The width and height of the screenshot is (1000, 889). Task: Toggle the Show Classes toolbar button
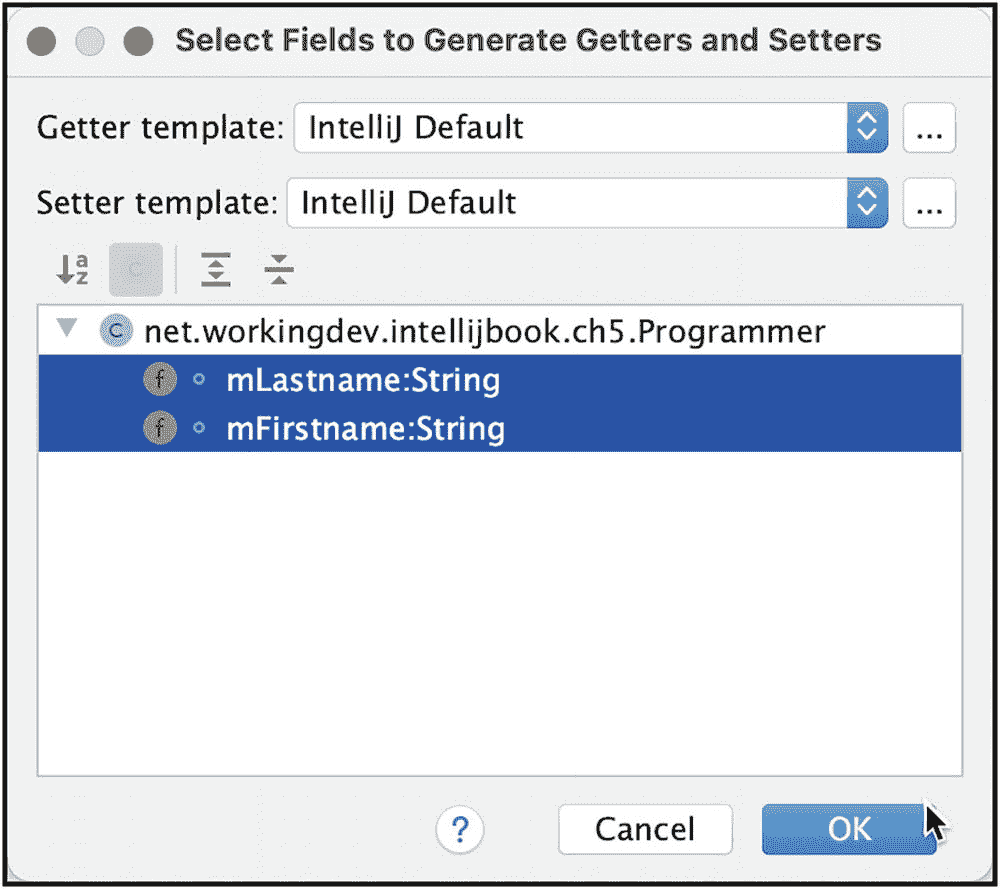point(136,270)
